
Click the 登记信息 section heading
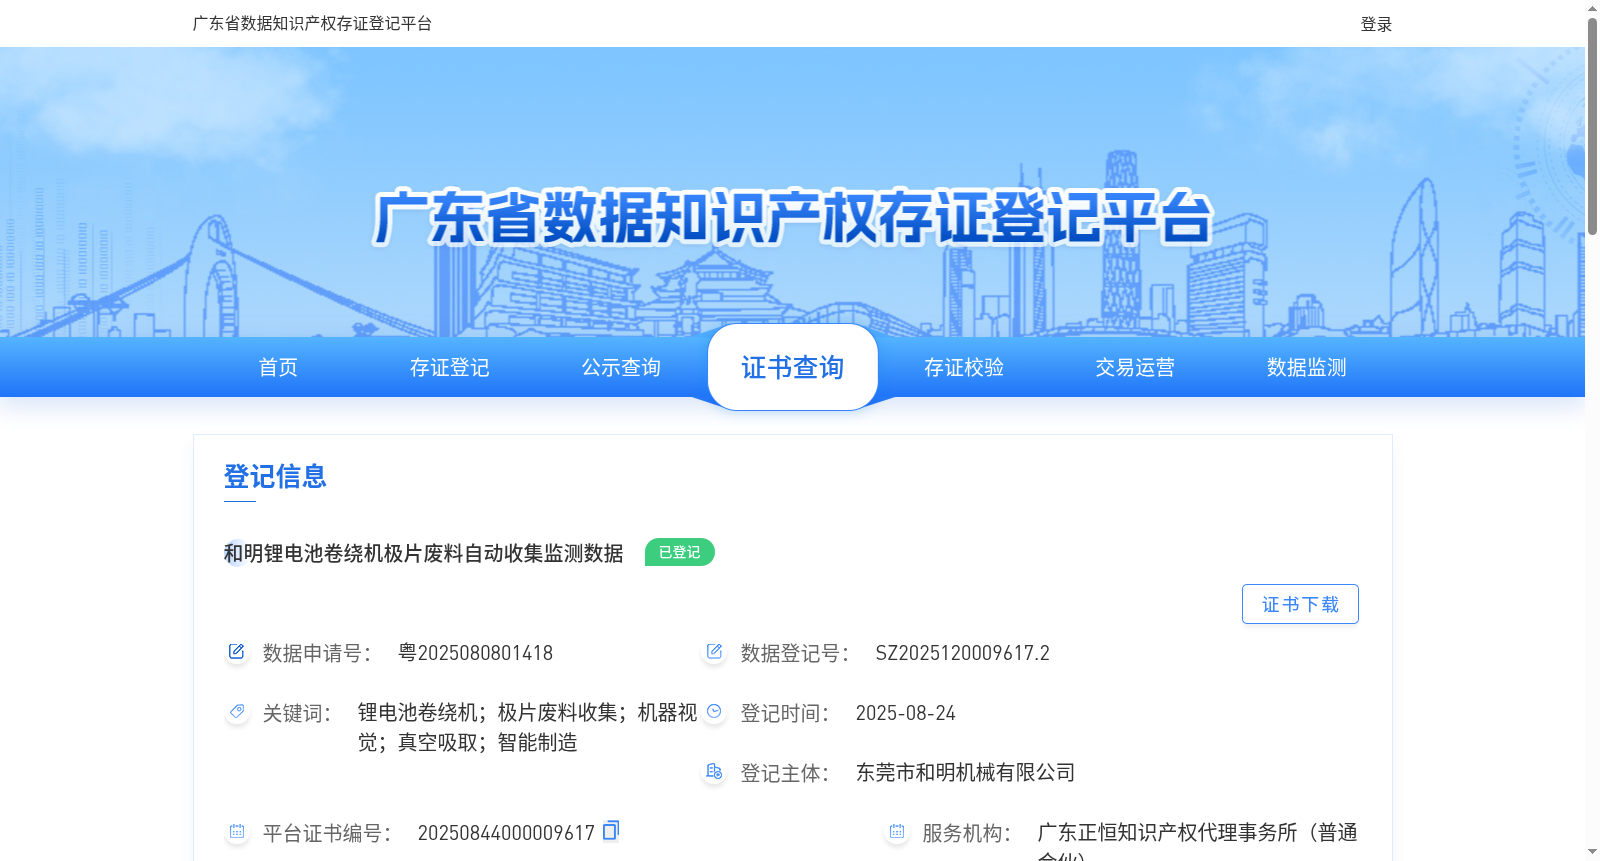tap(275, 476)
